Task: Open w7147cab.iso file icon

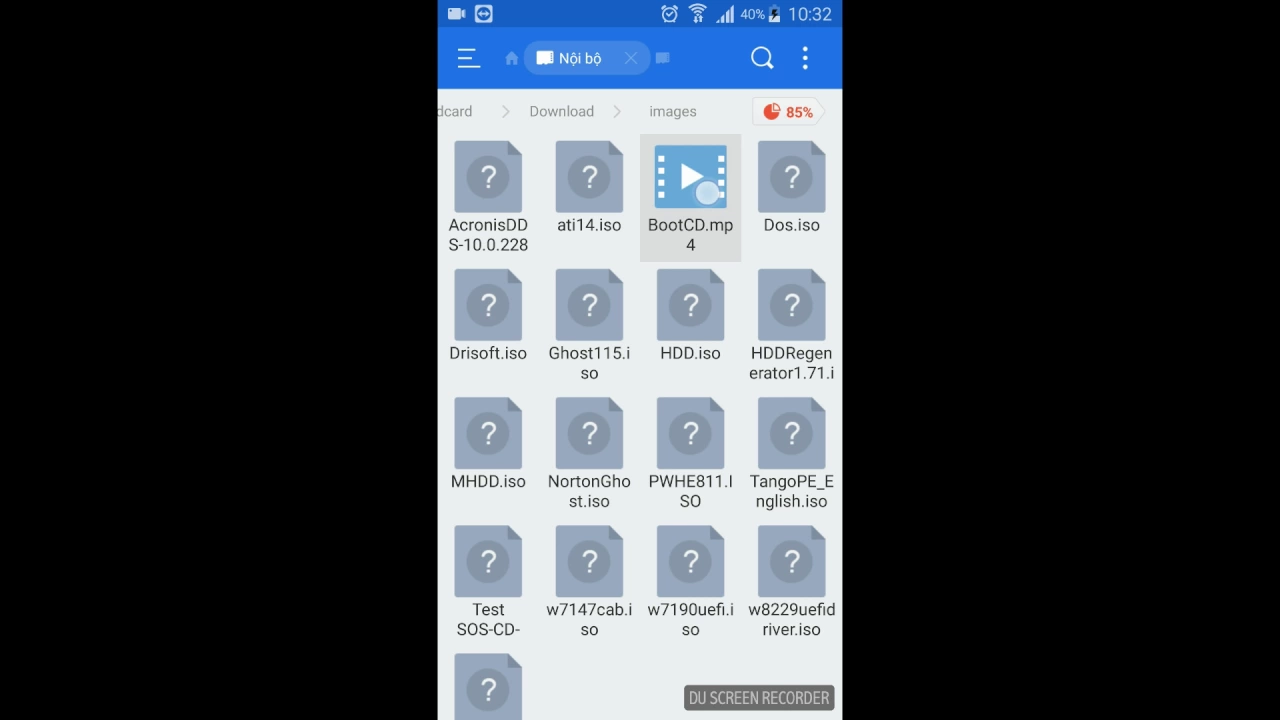Action: (x=589, y=561)
